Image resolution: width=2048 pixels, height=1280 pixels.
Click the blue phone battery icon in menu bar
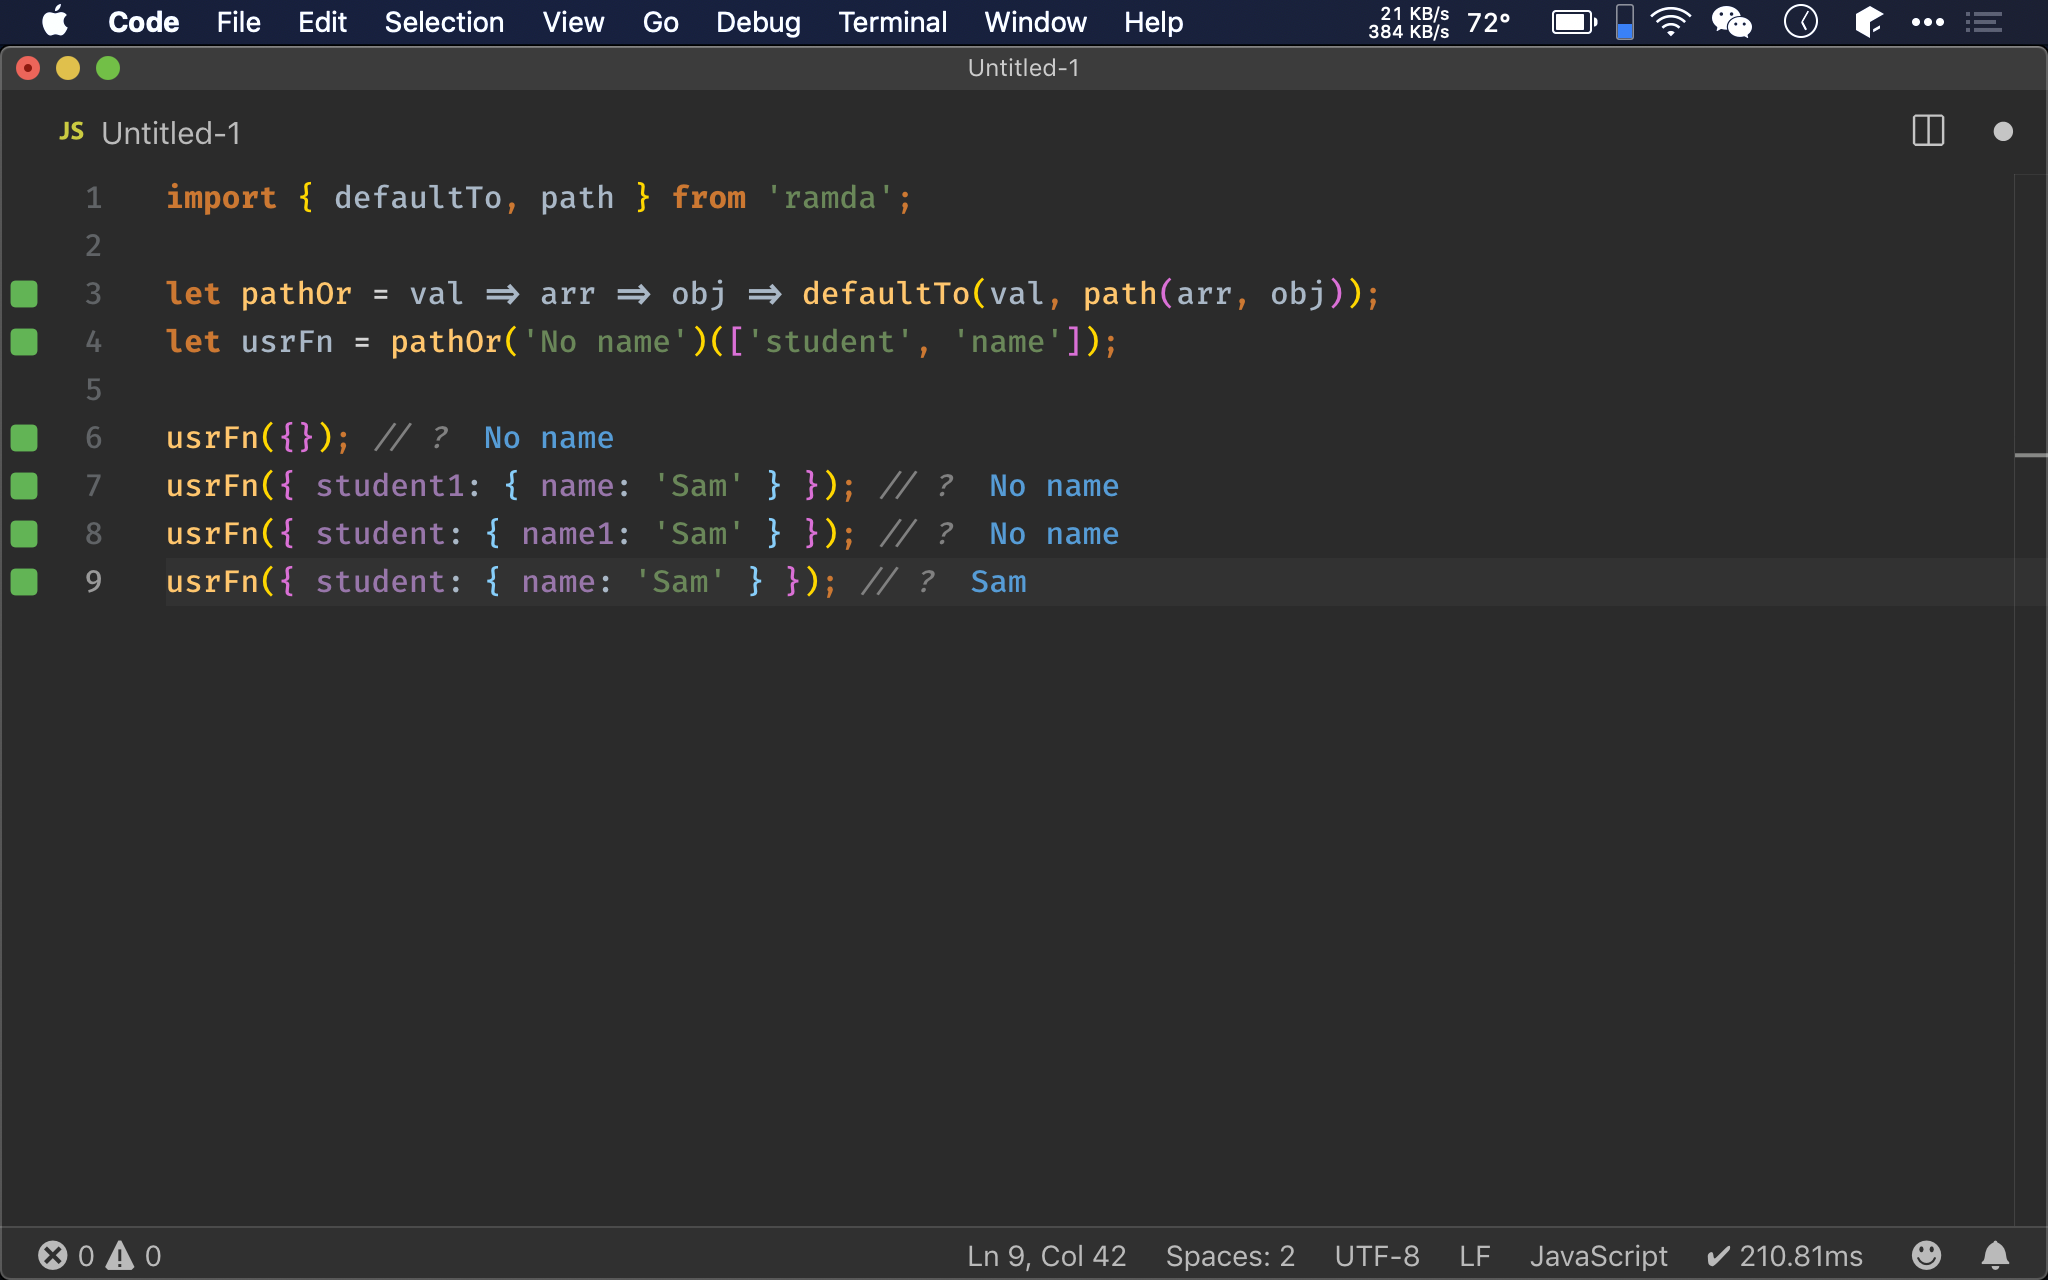[x=1625, y=22]
